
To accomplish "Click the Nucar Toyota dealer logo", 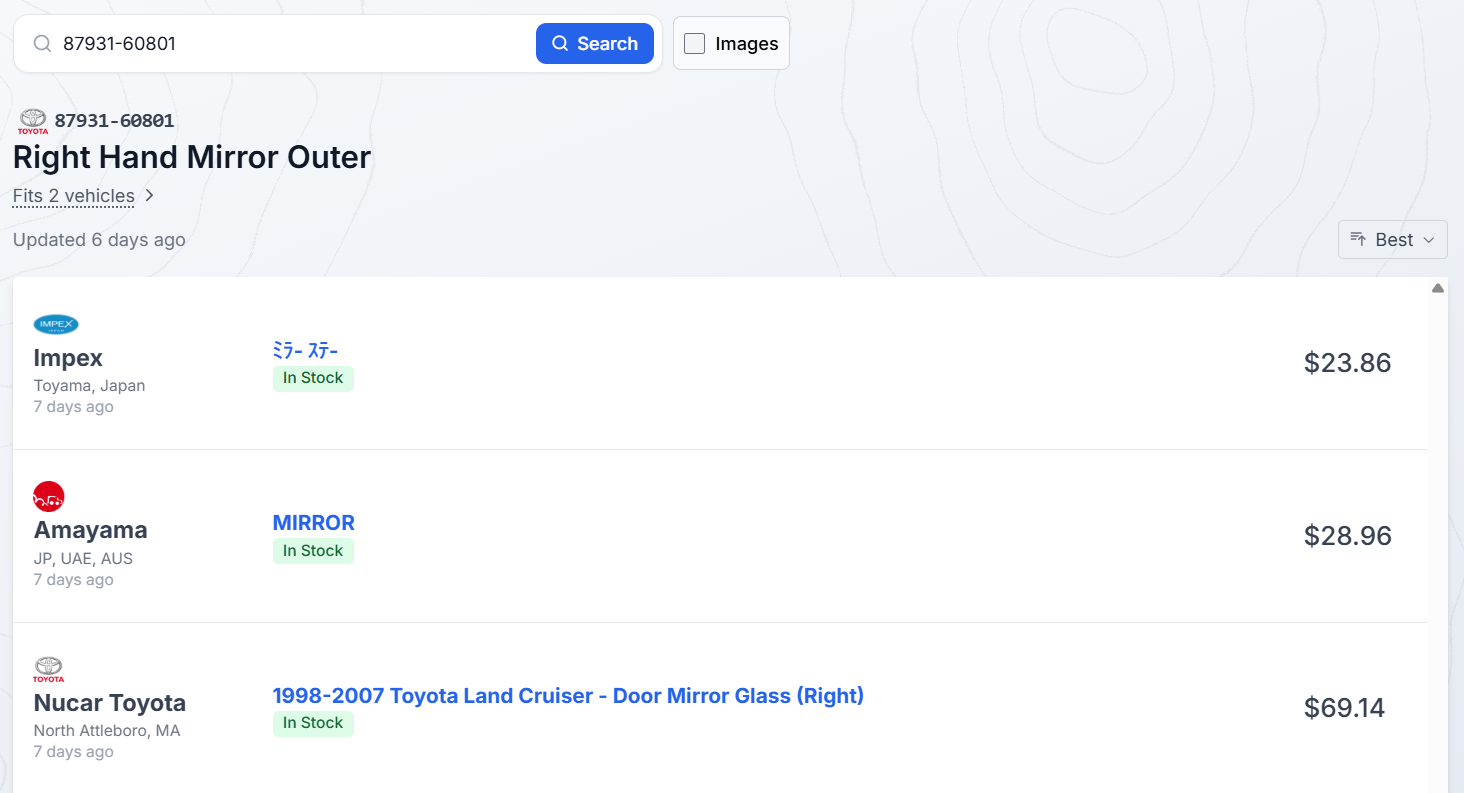I will (x=48, y=669).
